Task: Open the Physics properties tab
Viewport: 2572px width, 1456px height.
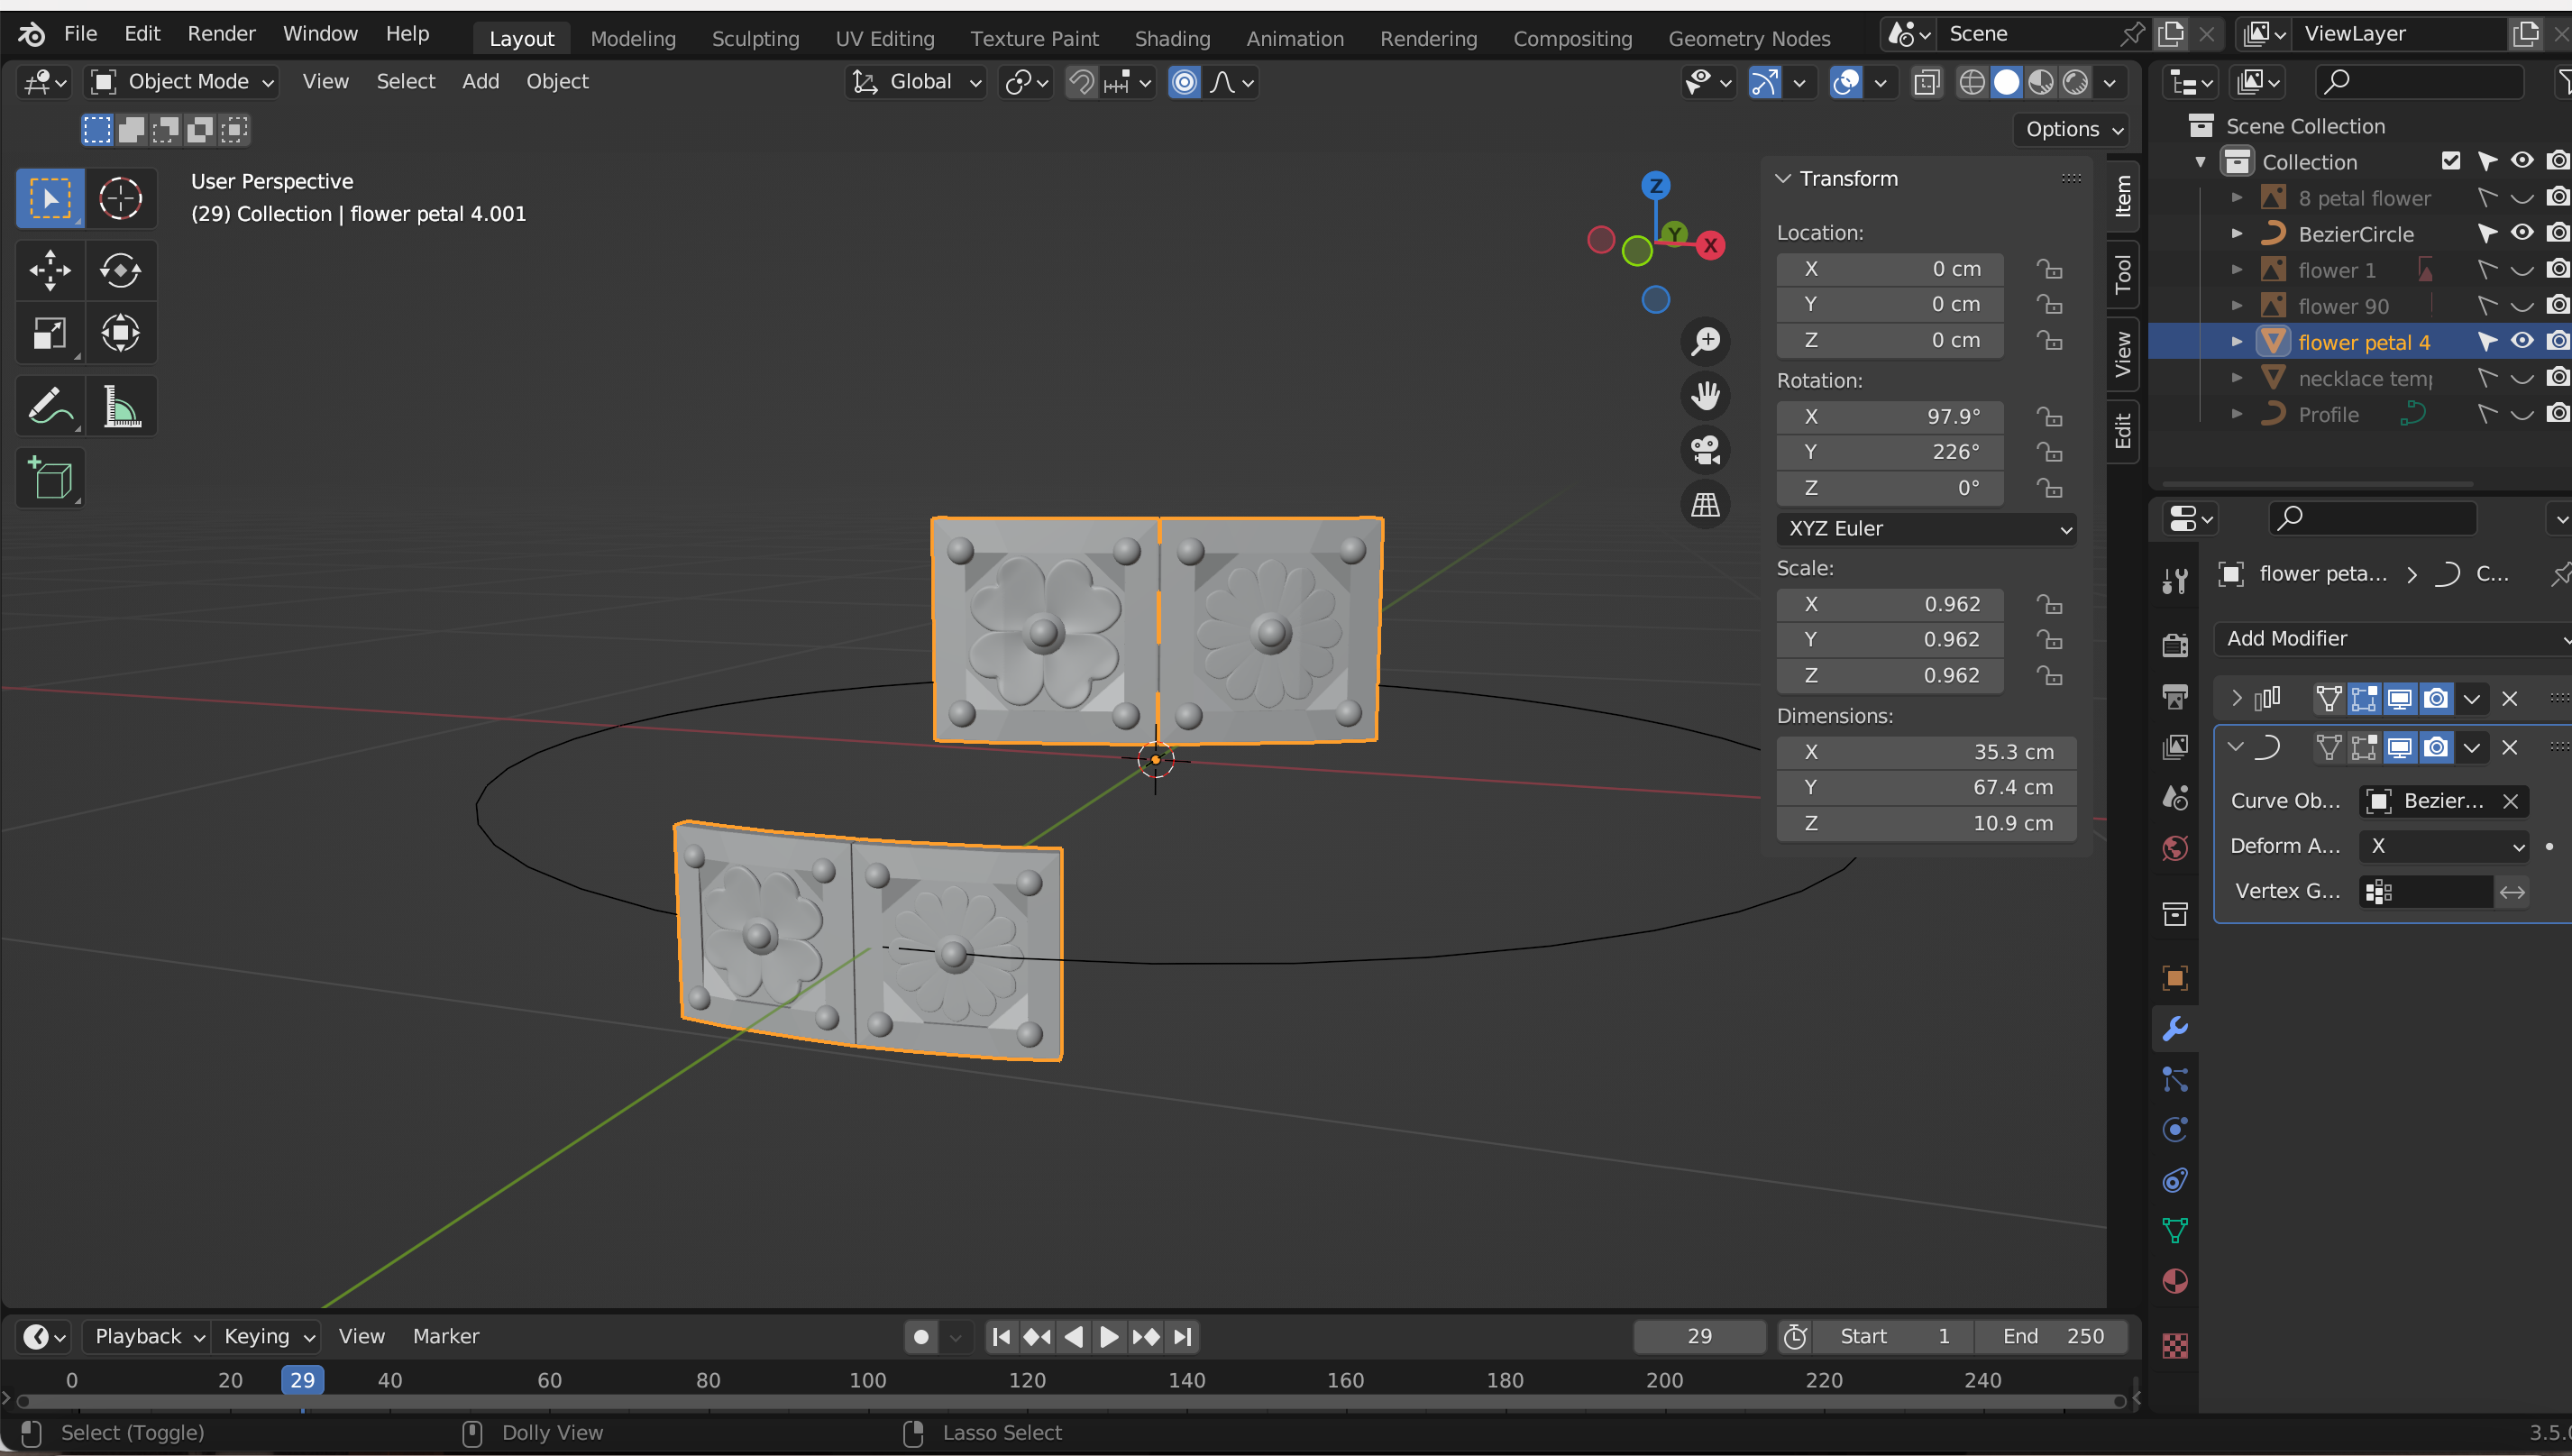Action: coord(2174,1130)
